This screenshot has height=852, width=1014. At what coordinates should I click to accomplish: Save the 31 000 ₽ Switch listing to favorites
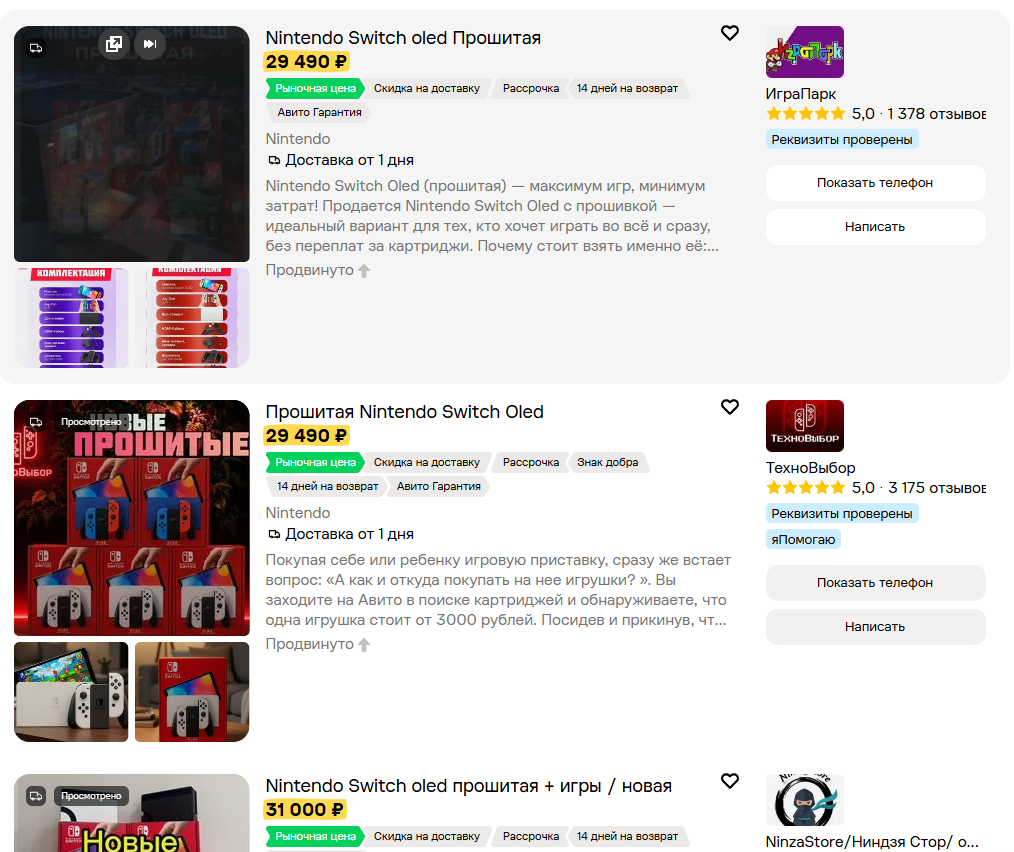[x=729, y=781]
